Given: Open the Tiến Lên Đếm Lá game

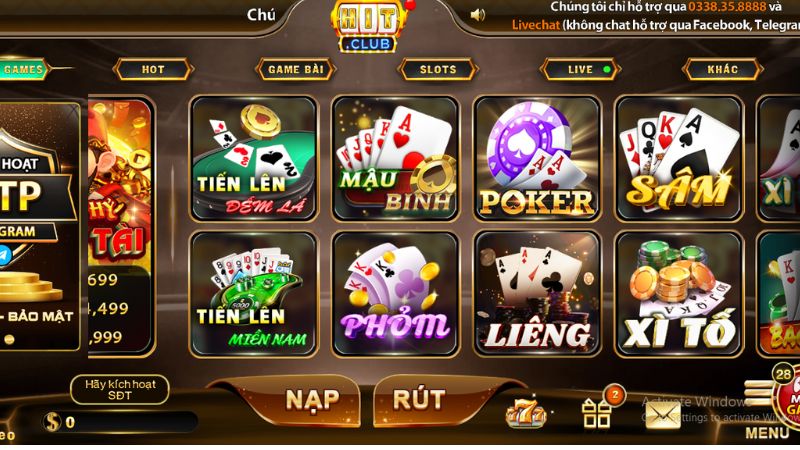Looking at the screenshot, I should tap(254, 159).
